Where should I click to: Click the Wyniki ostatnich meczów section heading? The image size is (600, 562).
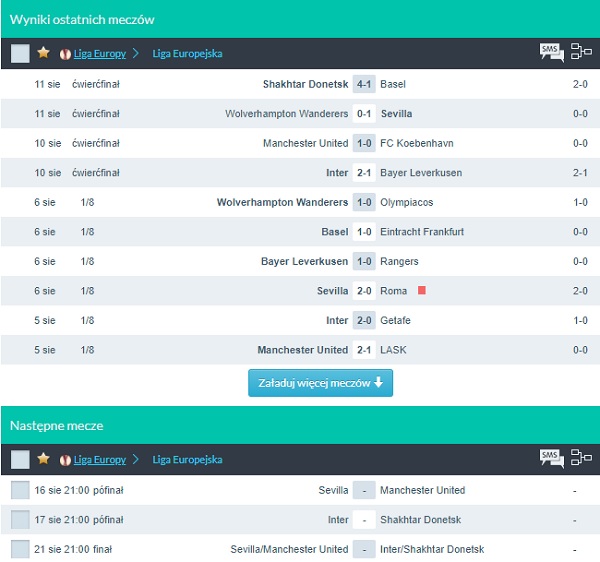[x=82, y=20]
